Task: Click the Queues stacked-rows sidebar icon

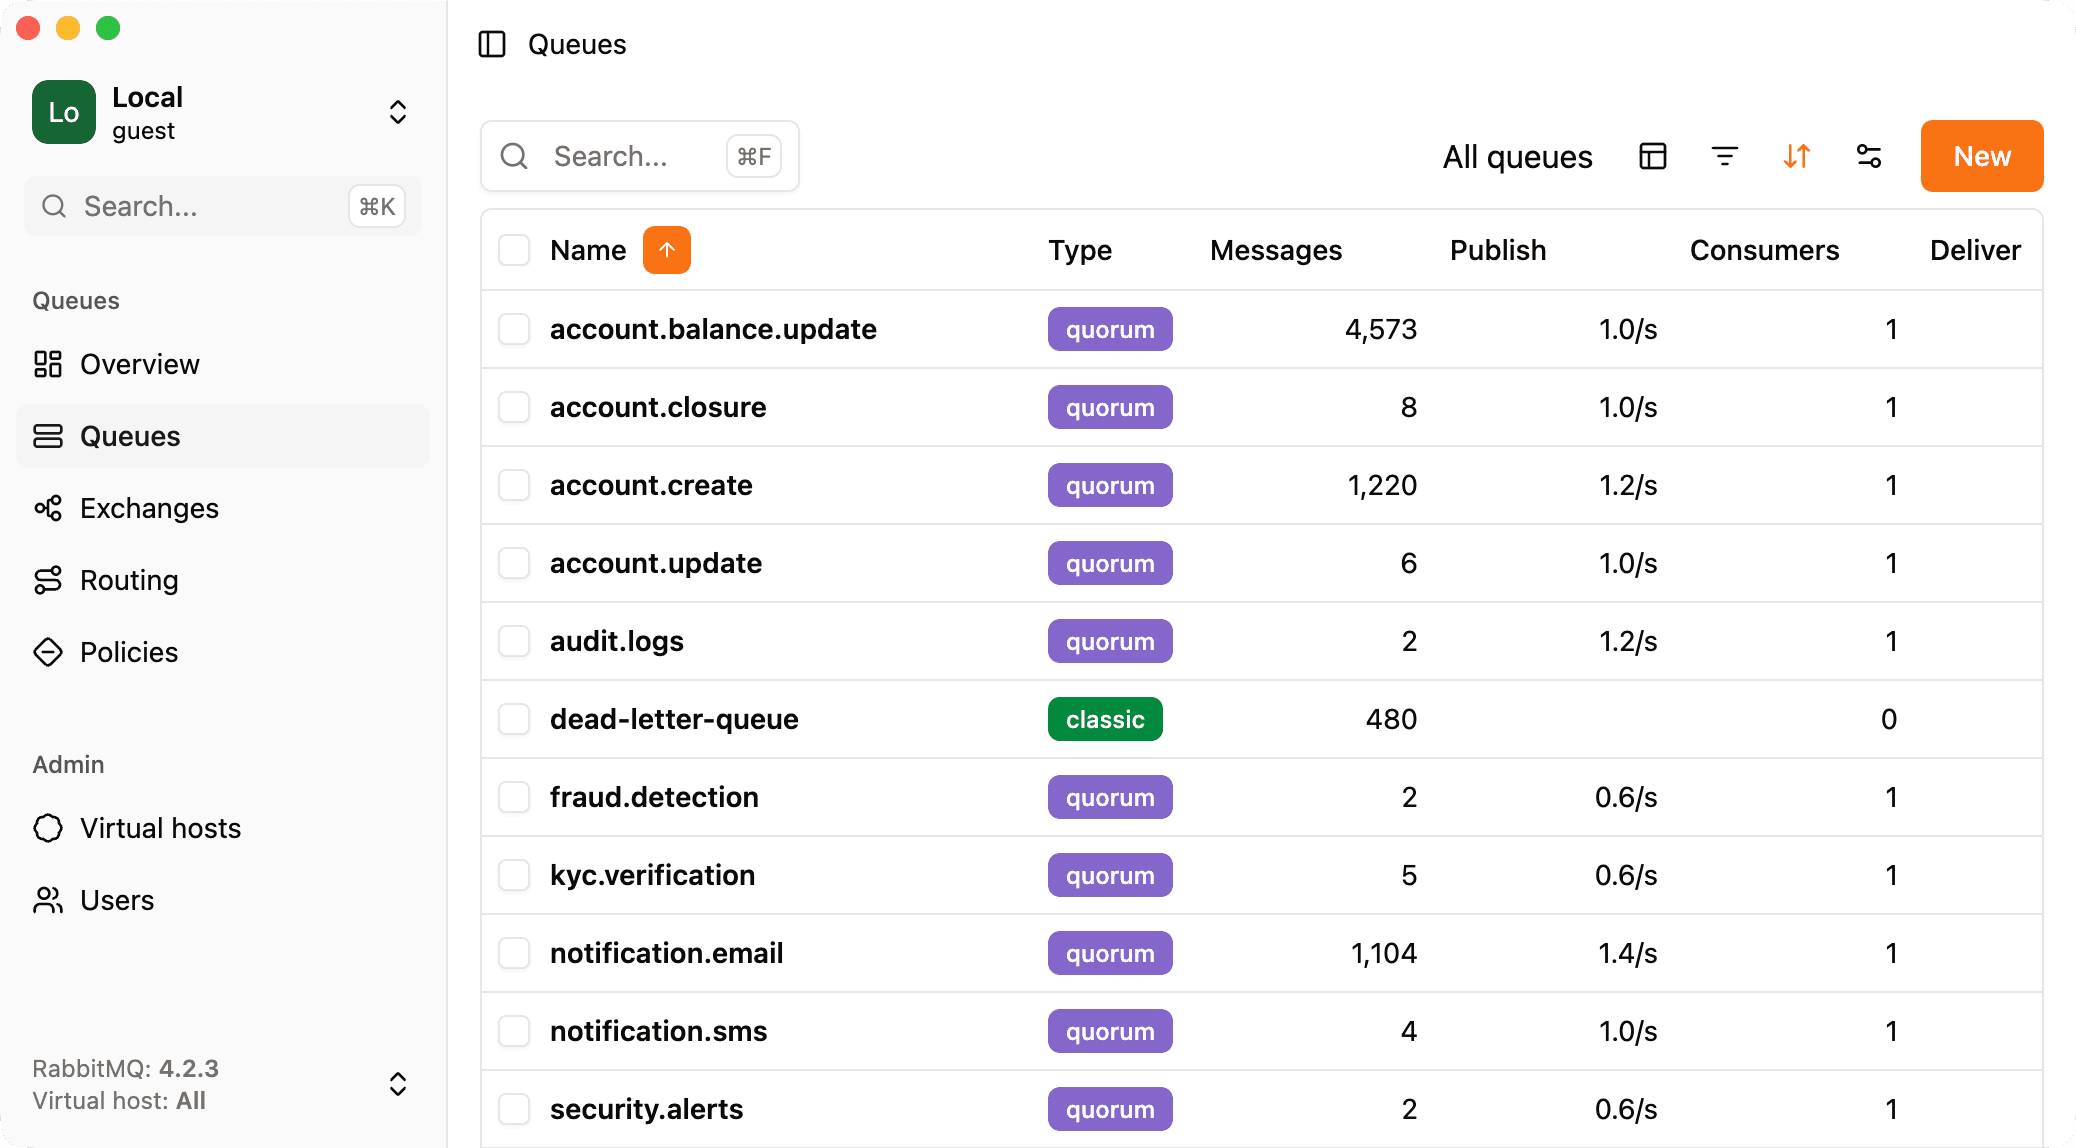Action: (x=48, y=436)
